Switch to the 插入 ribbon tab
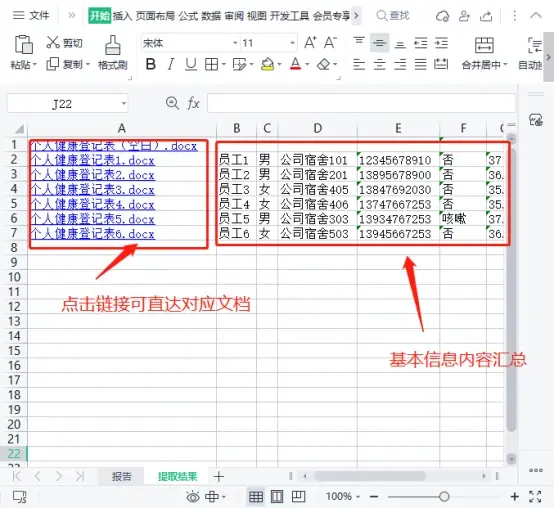 point(122,16)
